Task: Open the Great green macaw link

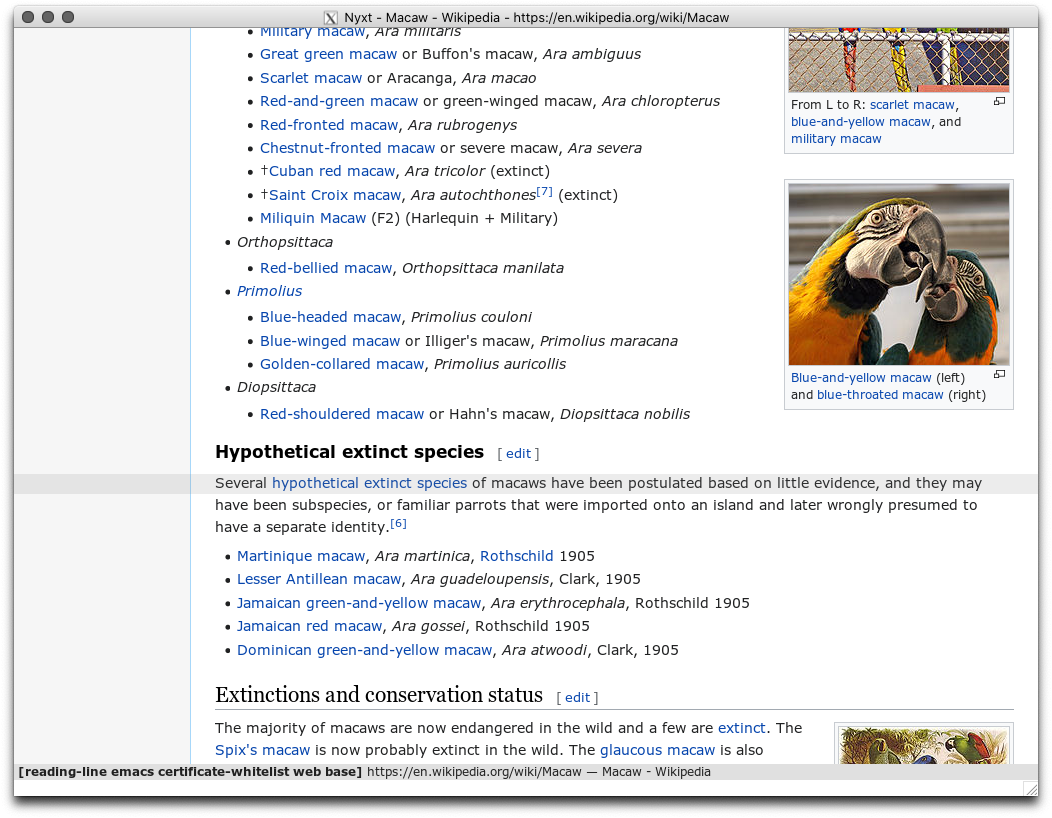Action: point(328,54)
